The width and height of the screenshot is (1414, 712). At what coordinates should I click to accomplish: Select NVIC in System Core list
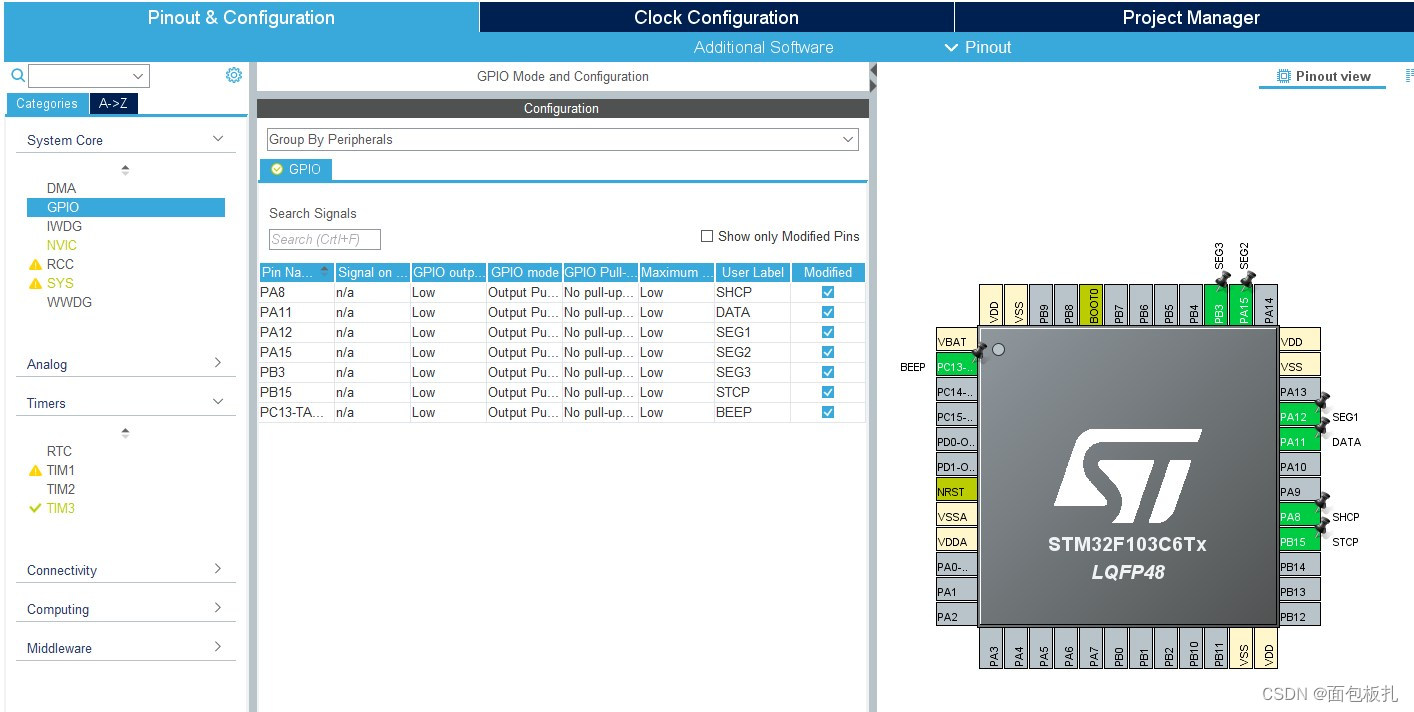click(61, 245)
